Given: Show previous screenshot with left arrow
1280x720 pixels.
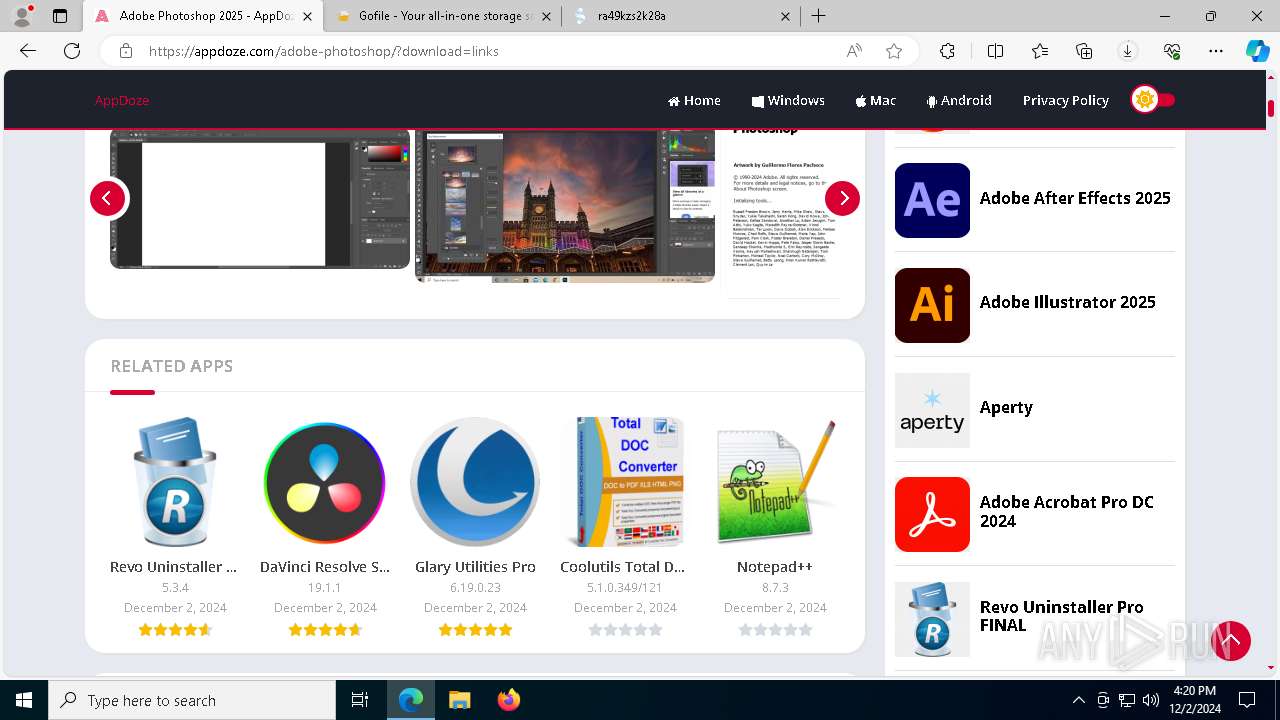Looking at the screenshot, I should pos(107,198).
